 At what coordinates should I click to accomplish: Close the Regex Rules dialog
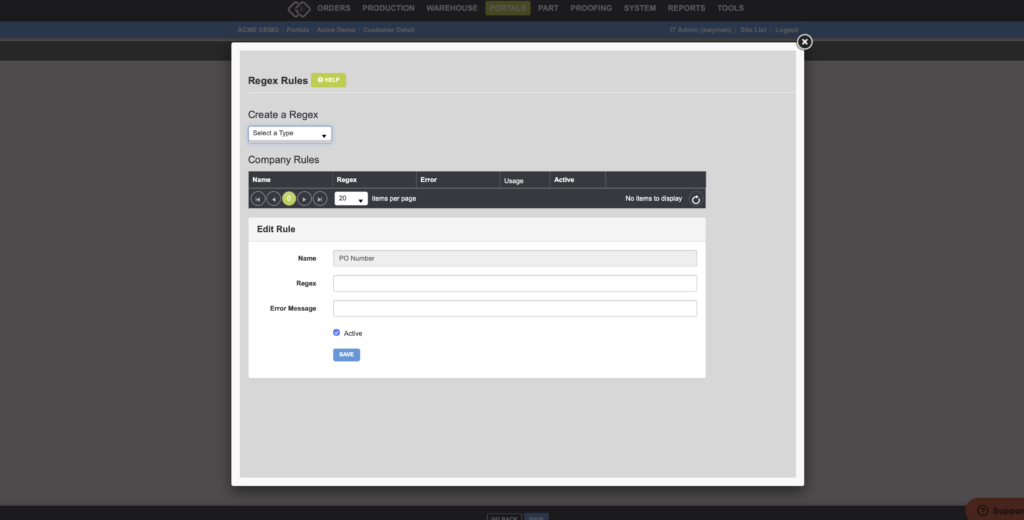(x=805, y=42)
